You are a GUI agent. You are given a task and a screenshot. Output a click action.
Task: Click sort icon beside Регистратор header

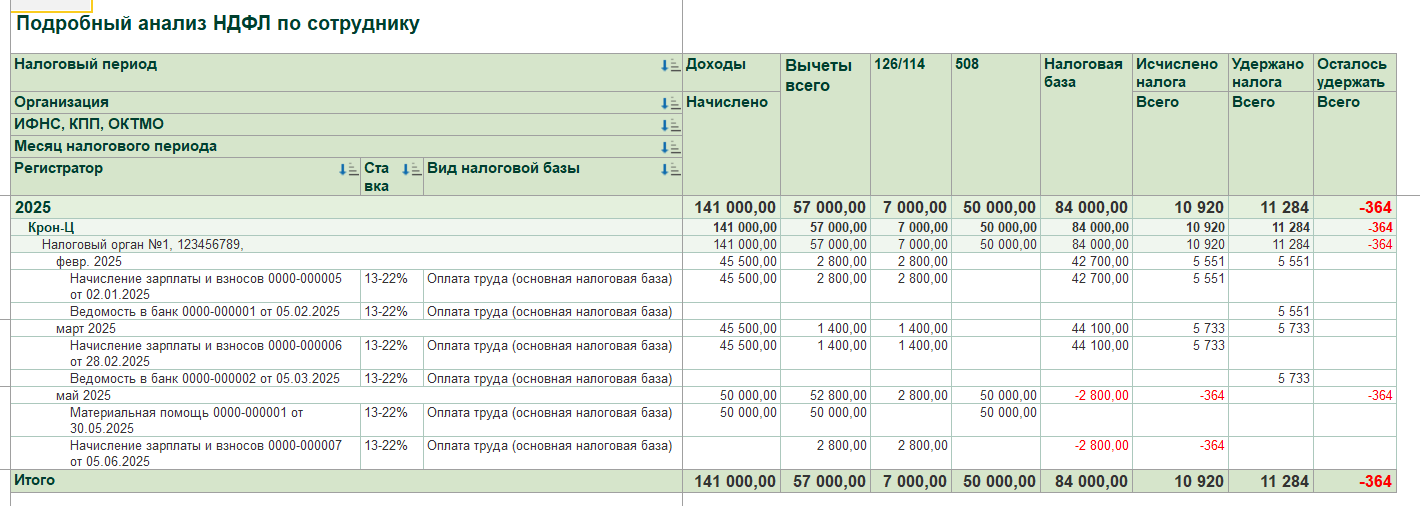coord(348,169)
